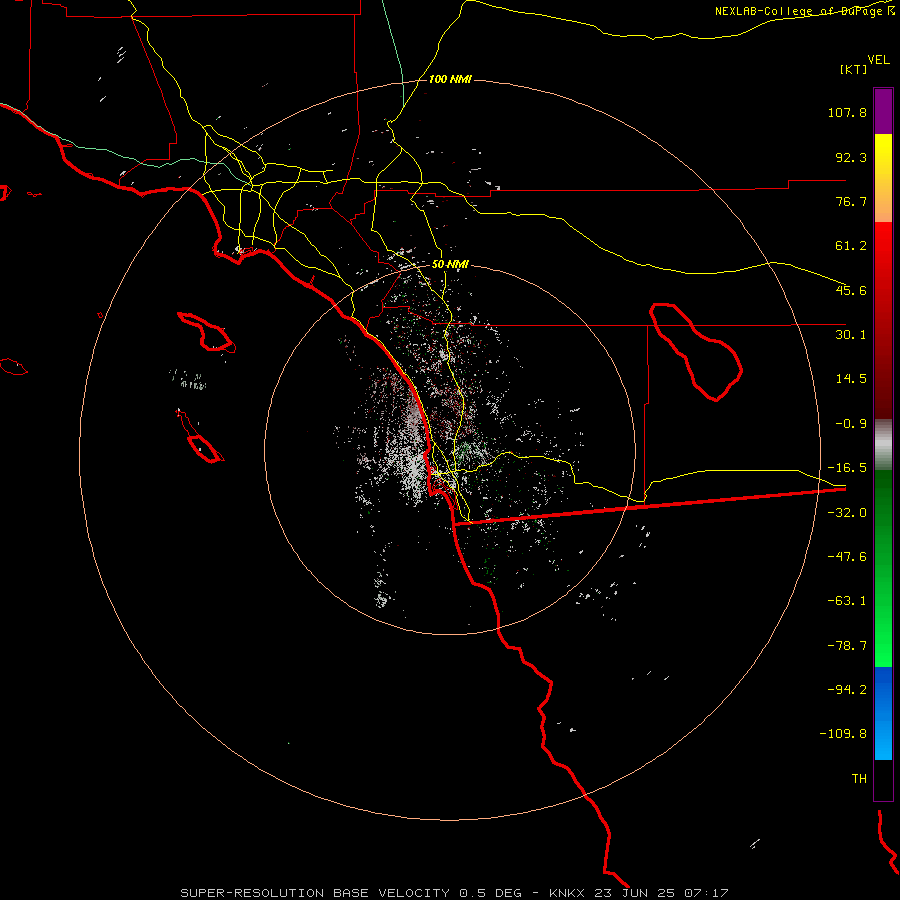This screenshot has width=900, height=900.
Task: Click the 50 NMI range ring label
Action: (450, 265)
